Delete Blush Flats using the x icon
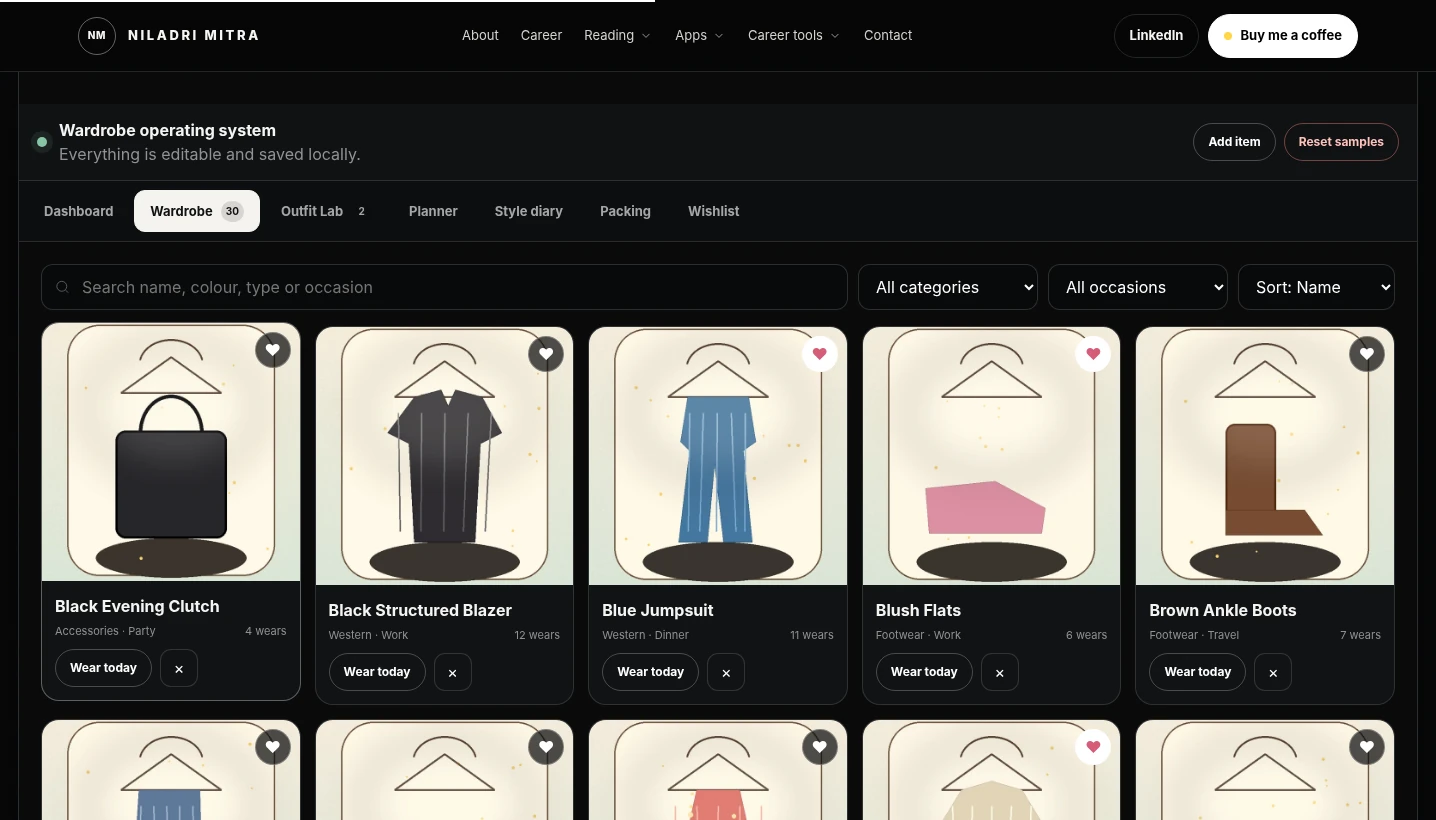 point(1000,673)
